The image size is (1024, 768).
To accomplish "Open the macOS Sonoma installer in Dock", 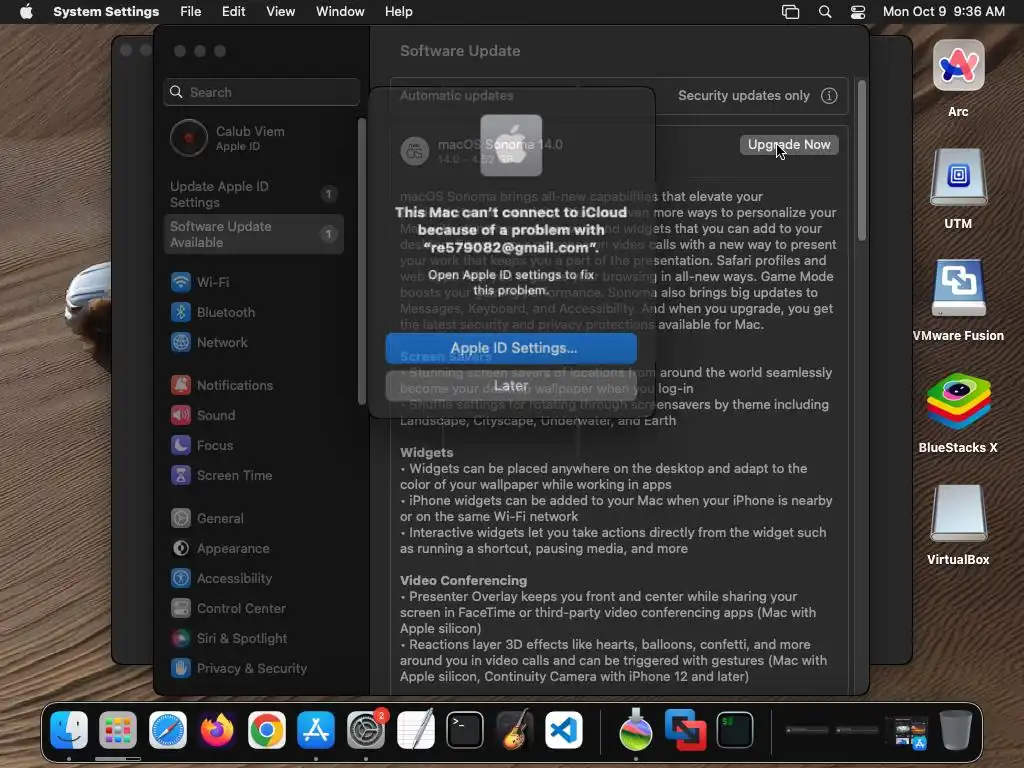I will click(636, 729).
